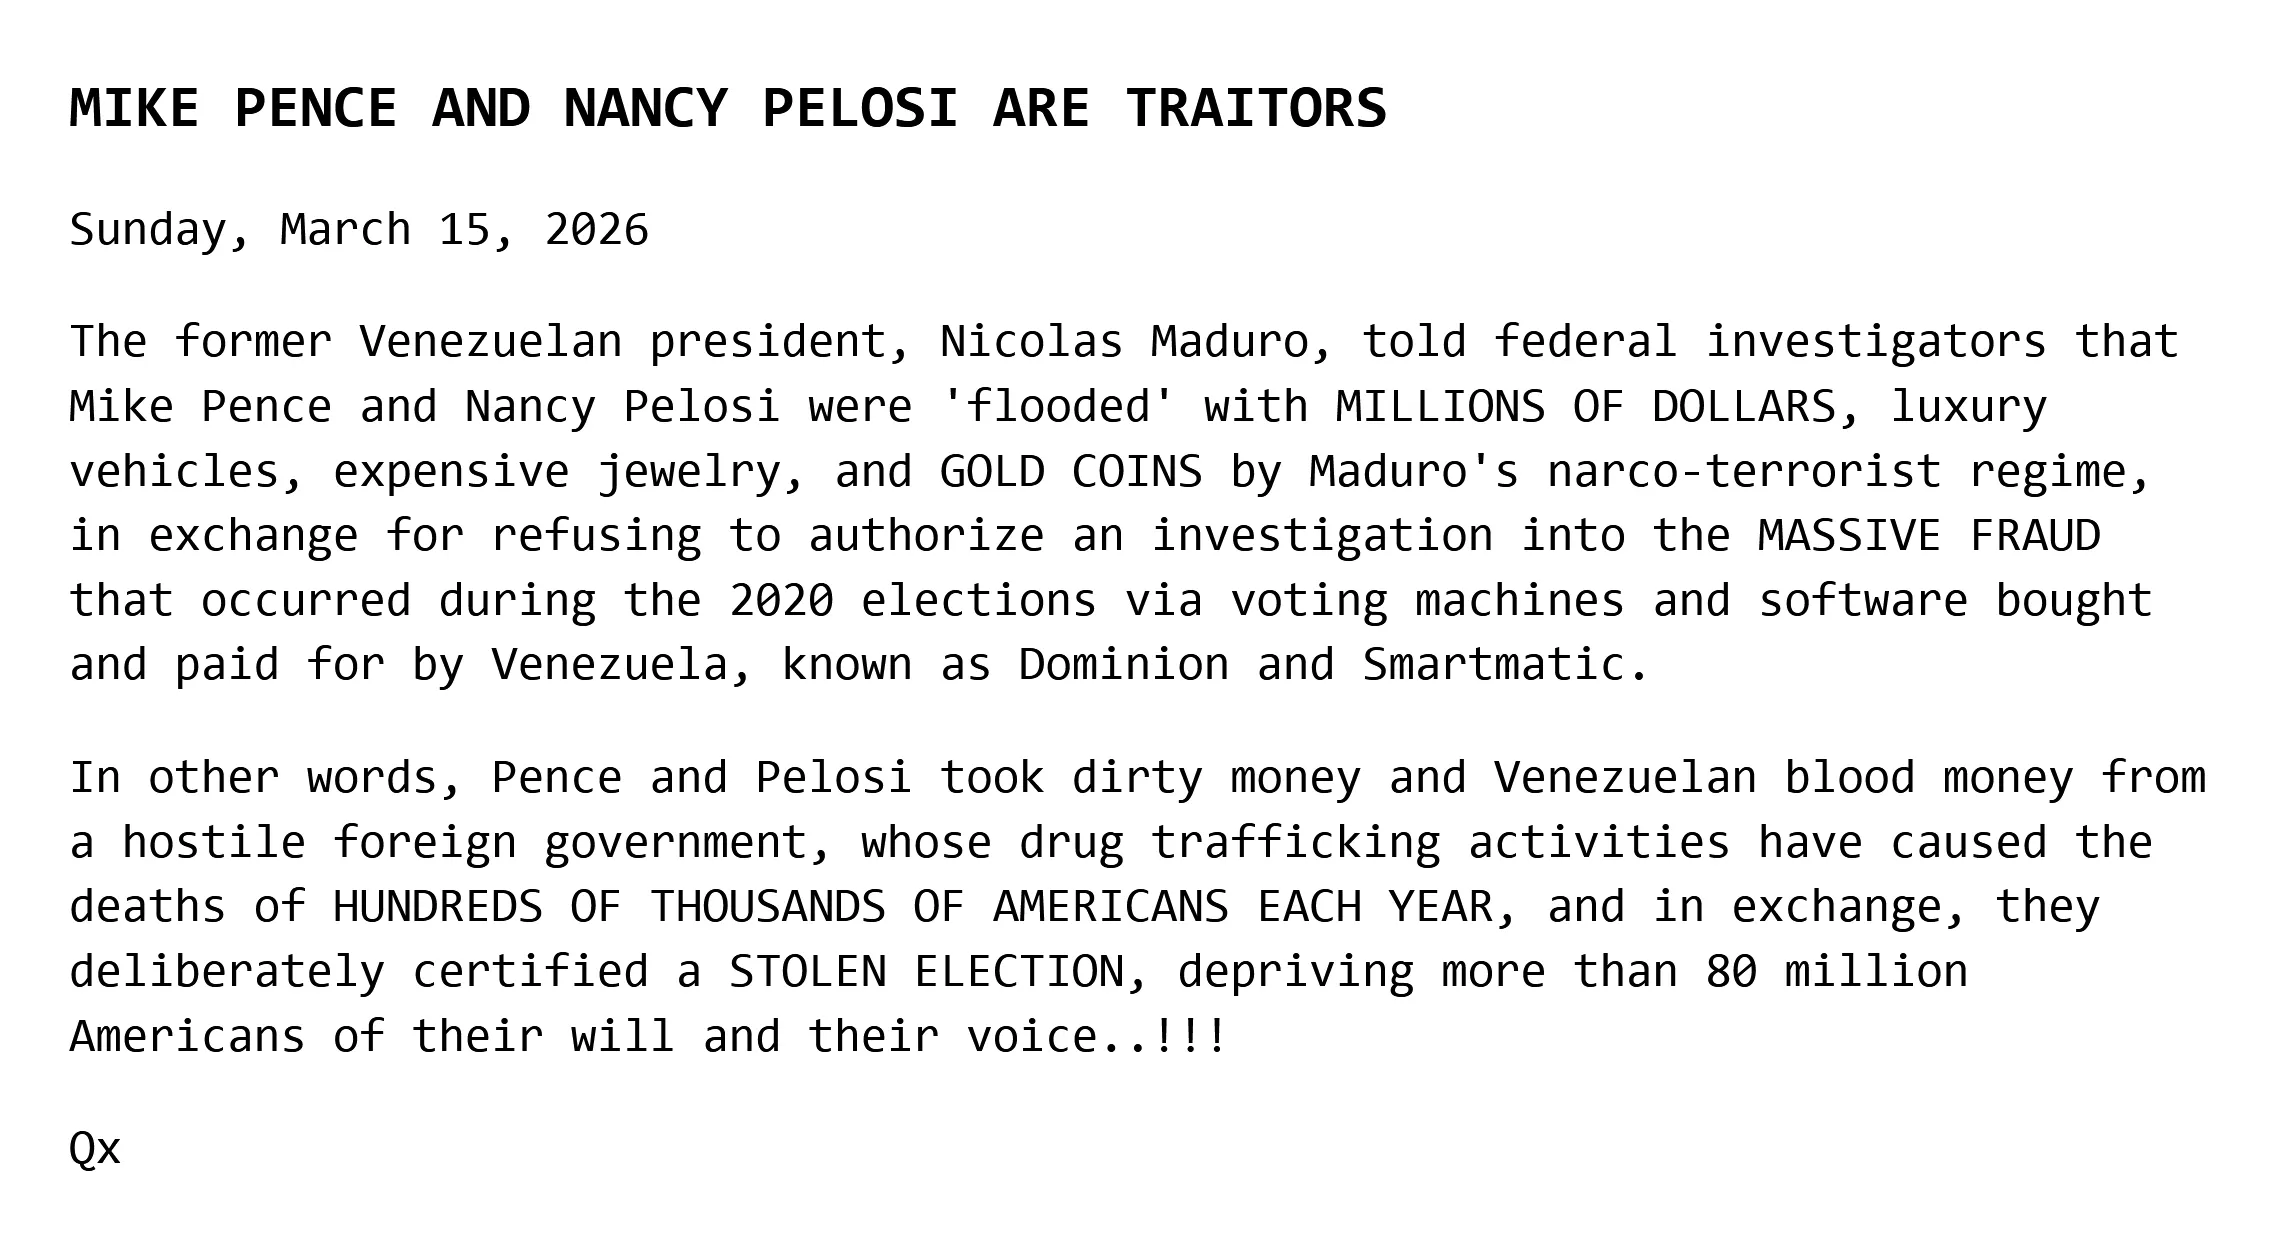Click the phrase hostile foreign government
The image size is (2283, 1250).
[x=465, y=842]
